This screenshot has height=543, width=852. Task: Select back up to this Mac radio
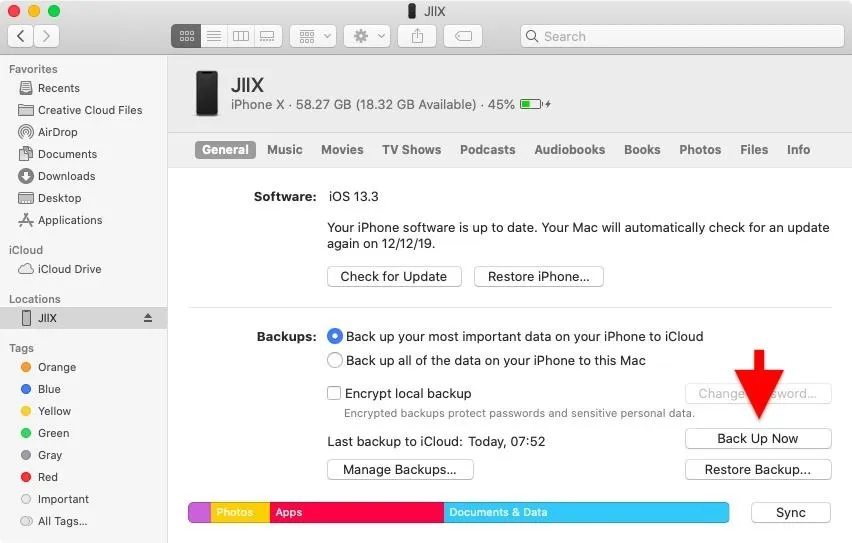335,360
